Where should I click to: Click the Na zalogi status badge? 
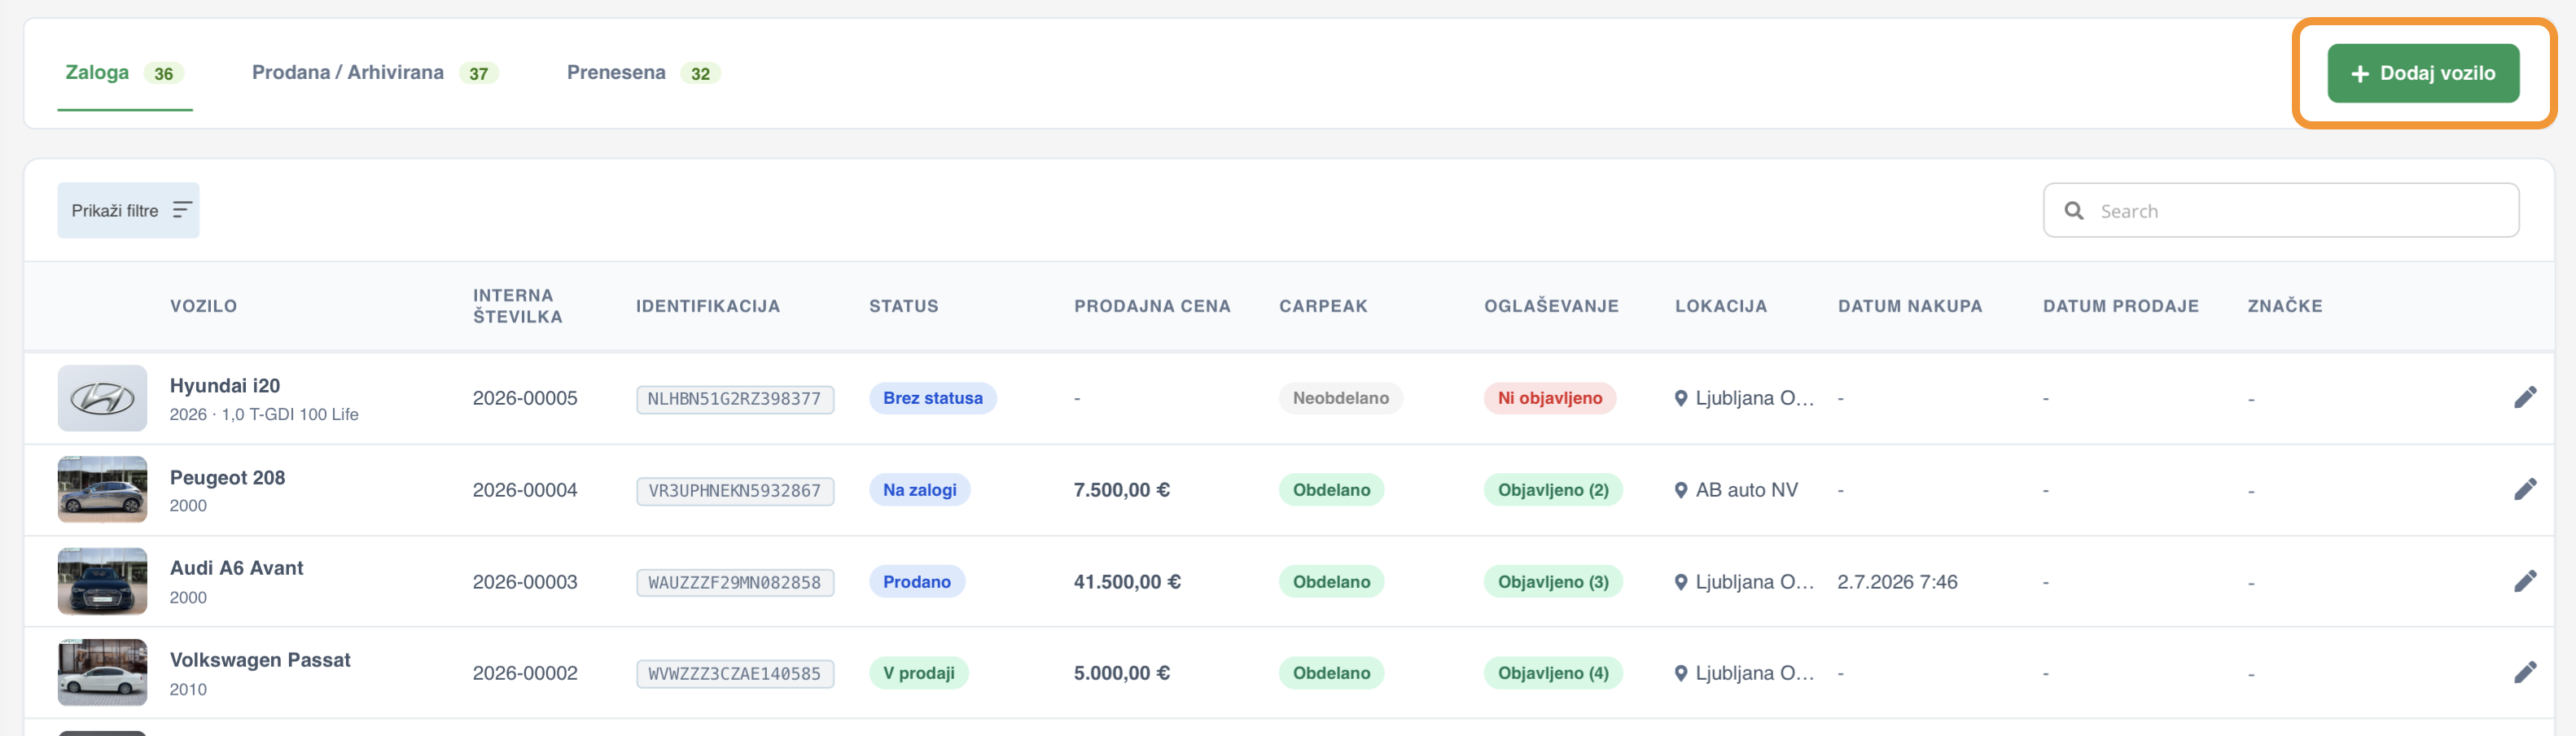click(x=920, y=490)
